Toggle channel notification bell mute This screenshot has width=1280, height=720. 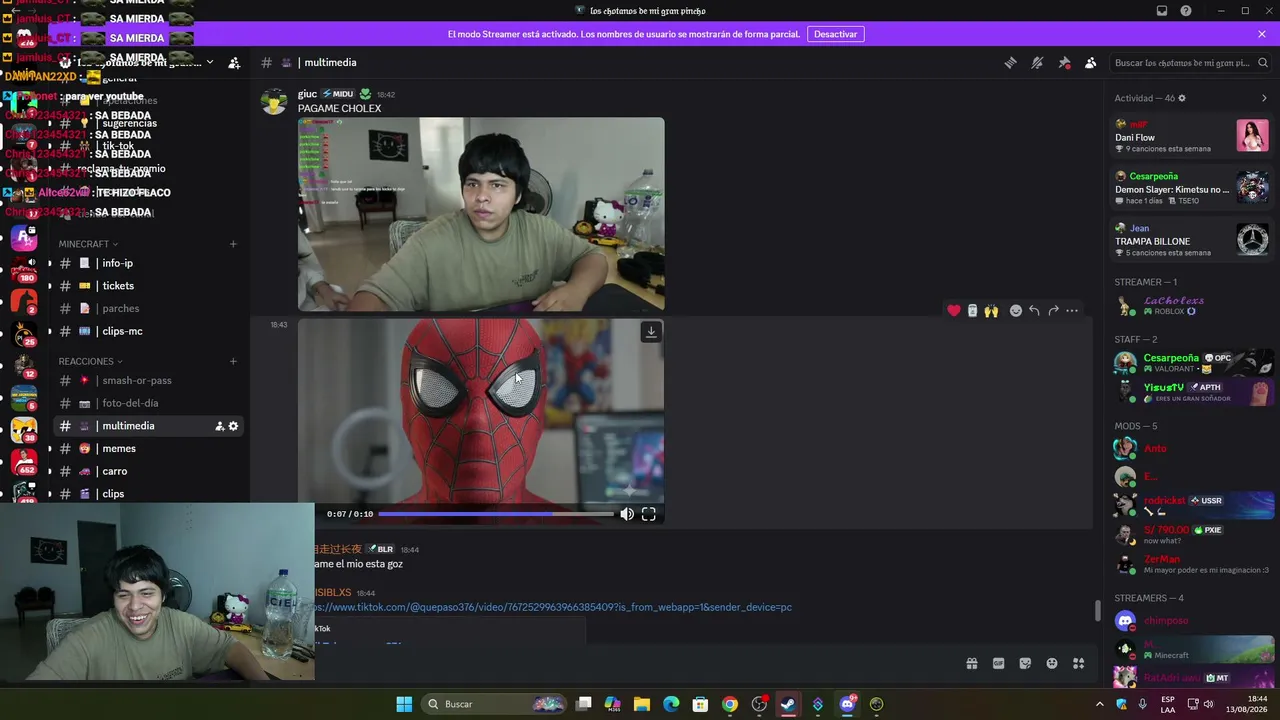[x=1037, y=63]
